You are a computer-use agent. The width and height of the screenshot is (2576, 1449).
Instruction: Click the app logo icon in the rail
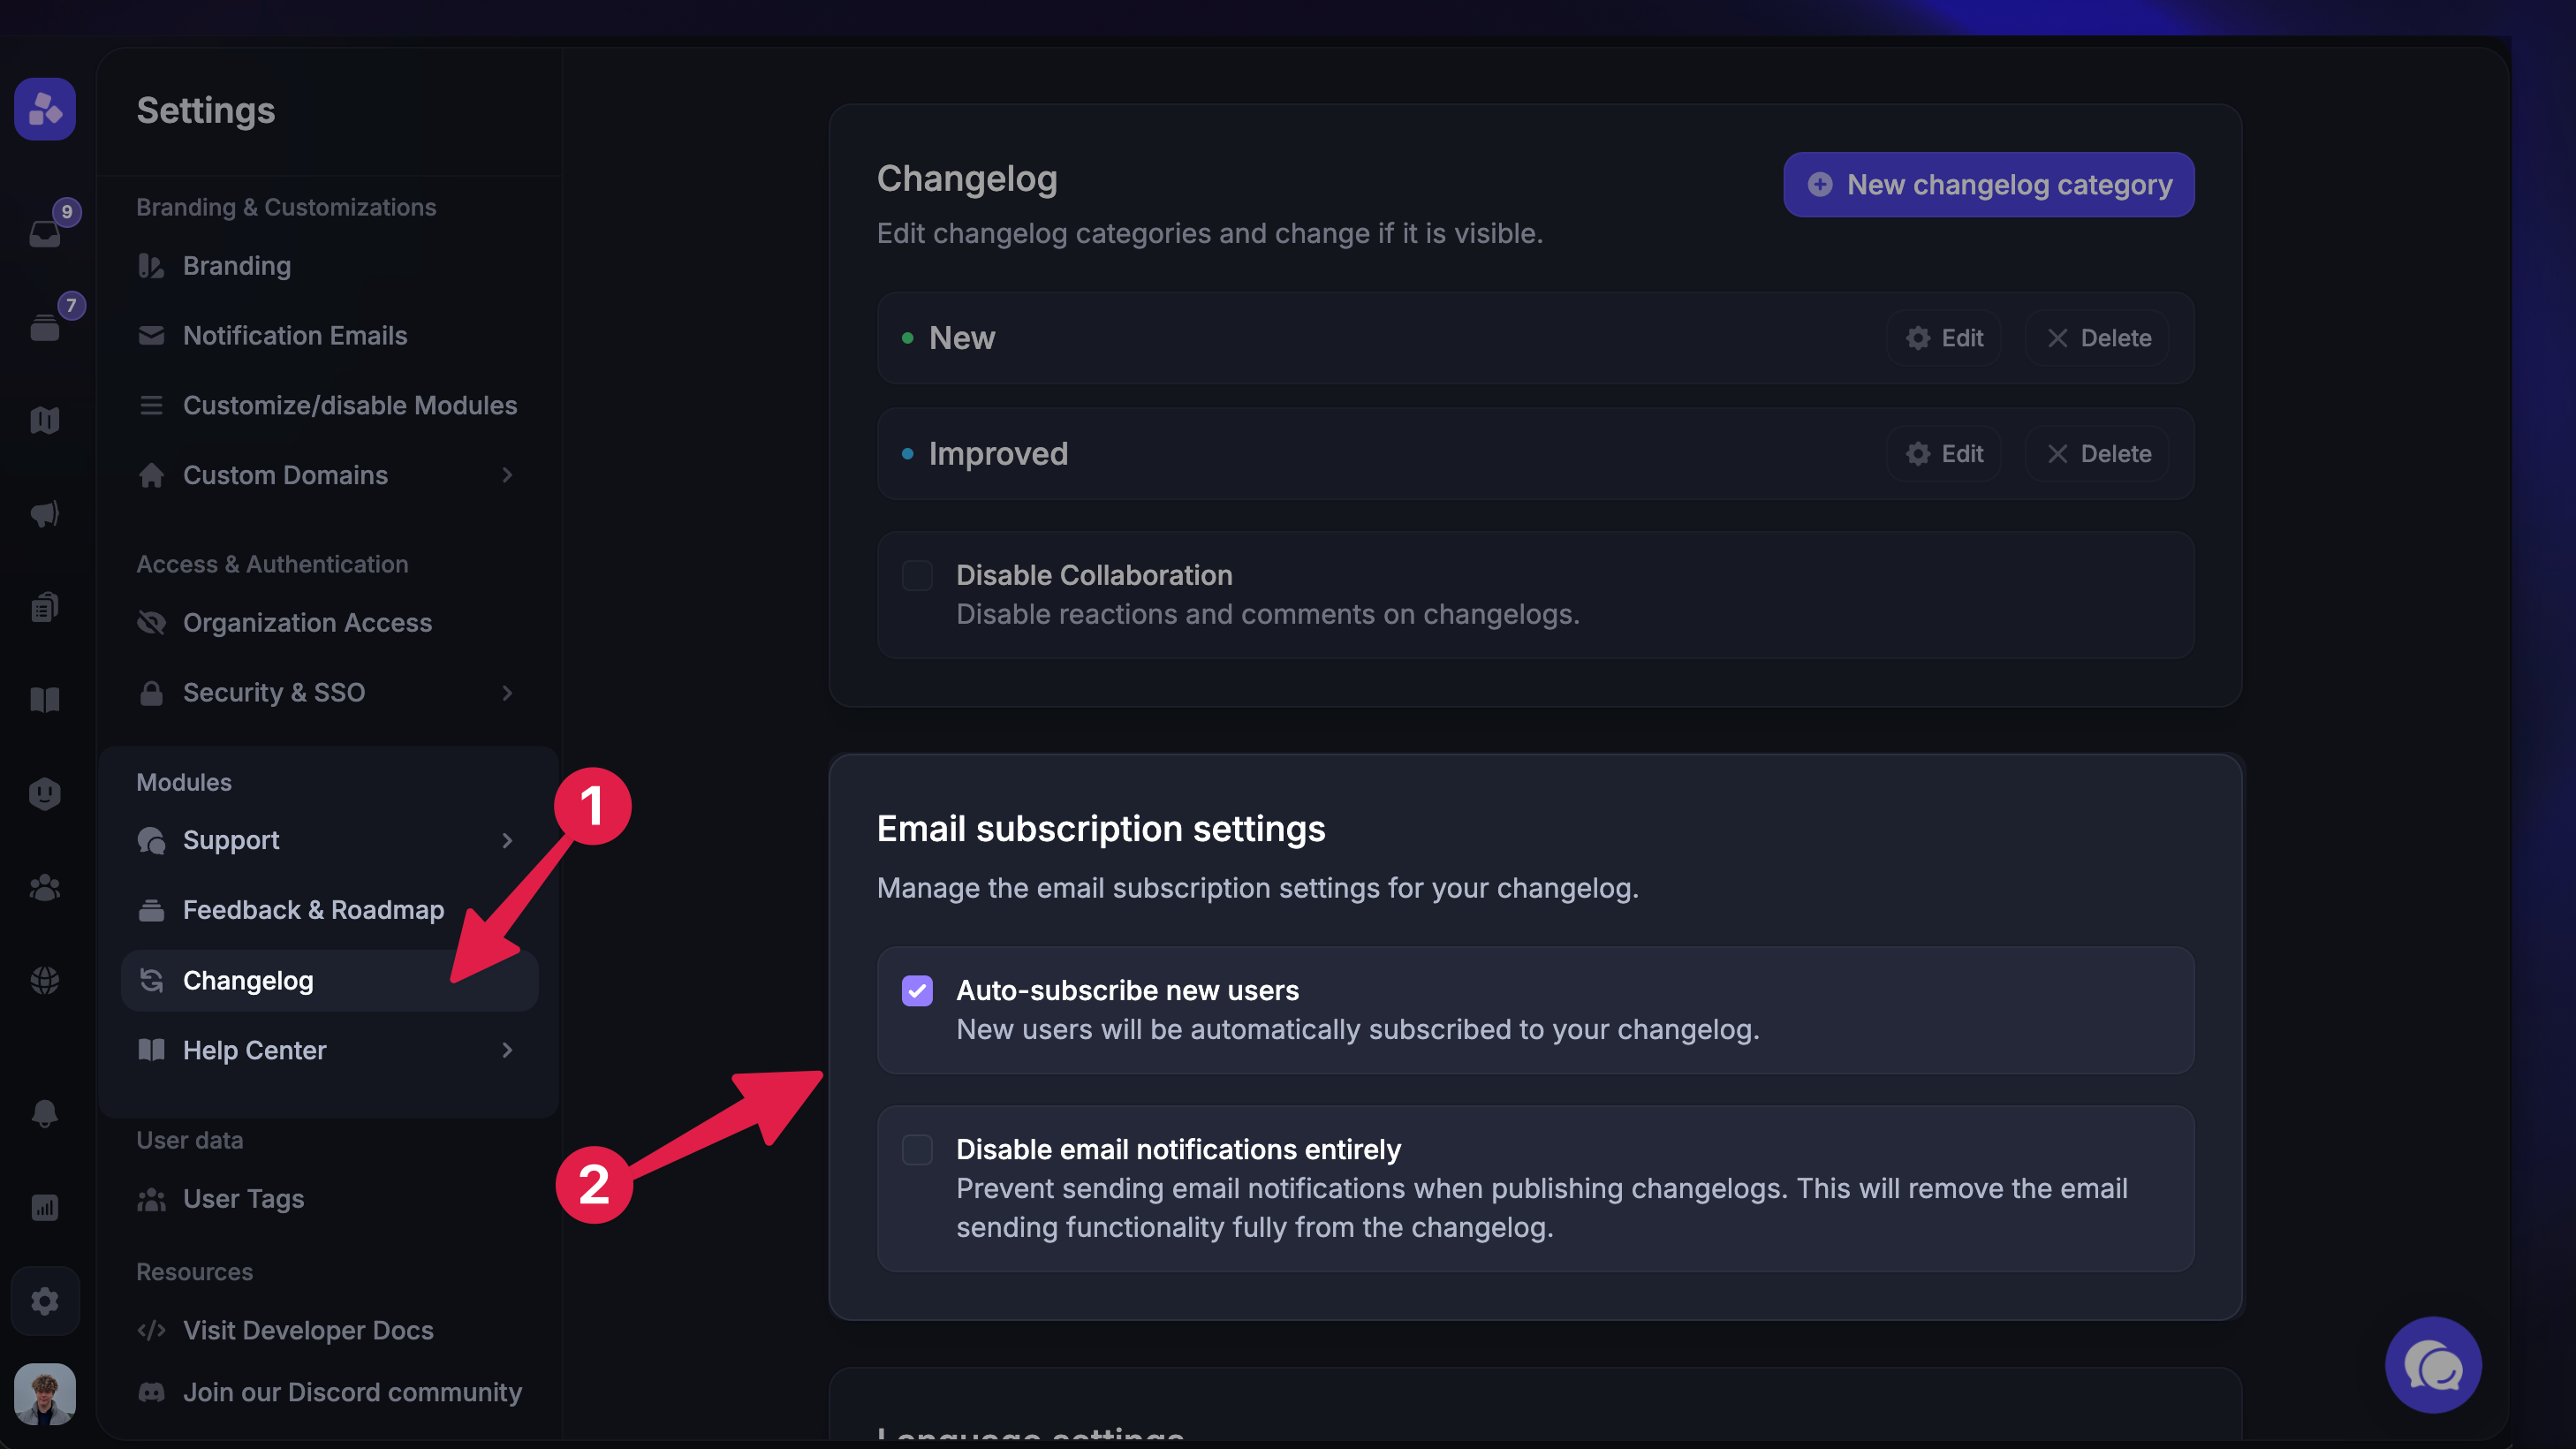(x=45, y=109)
